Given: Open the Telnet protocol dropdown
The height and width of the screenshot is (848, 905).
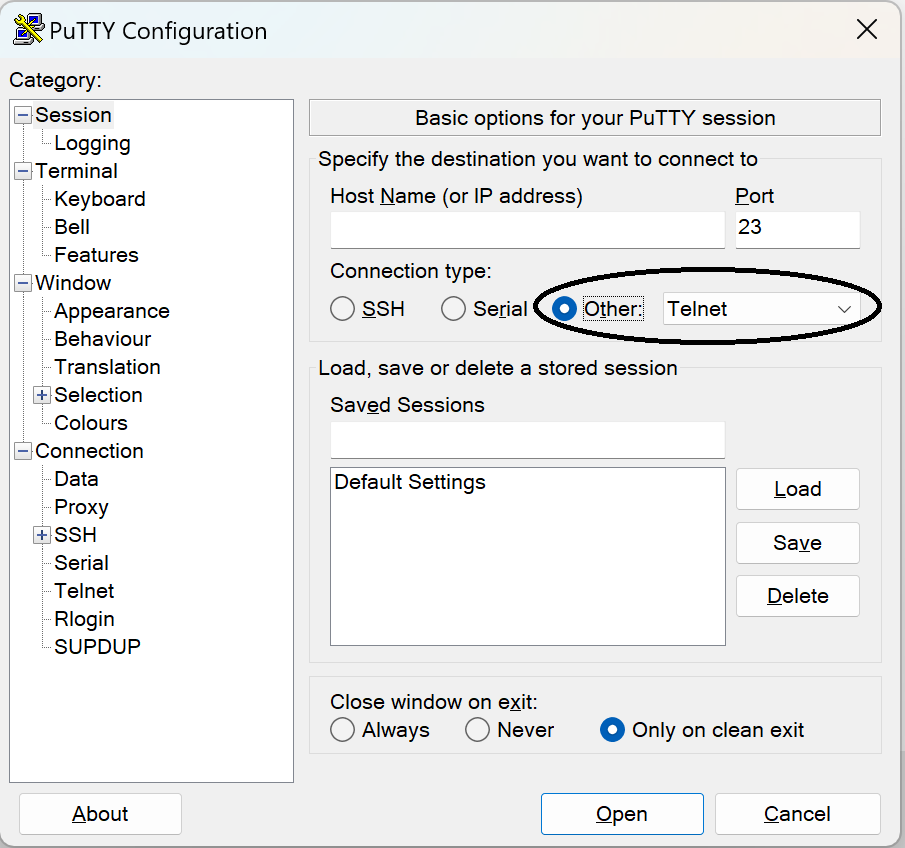Looking at the screenshot, I should (x=761, y=309).
